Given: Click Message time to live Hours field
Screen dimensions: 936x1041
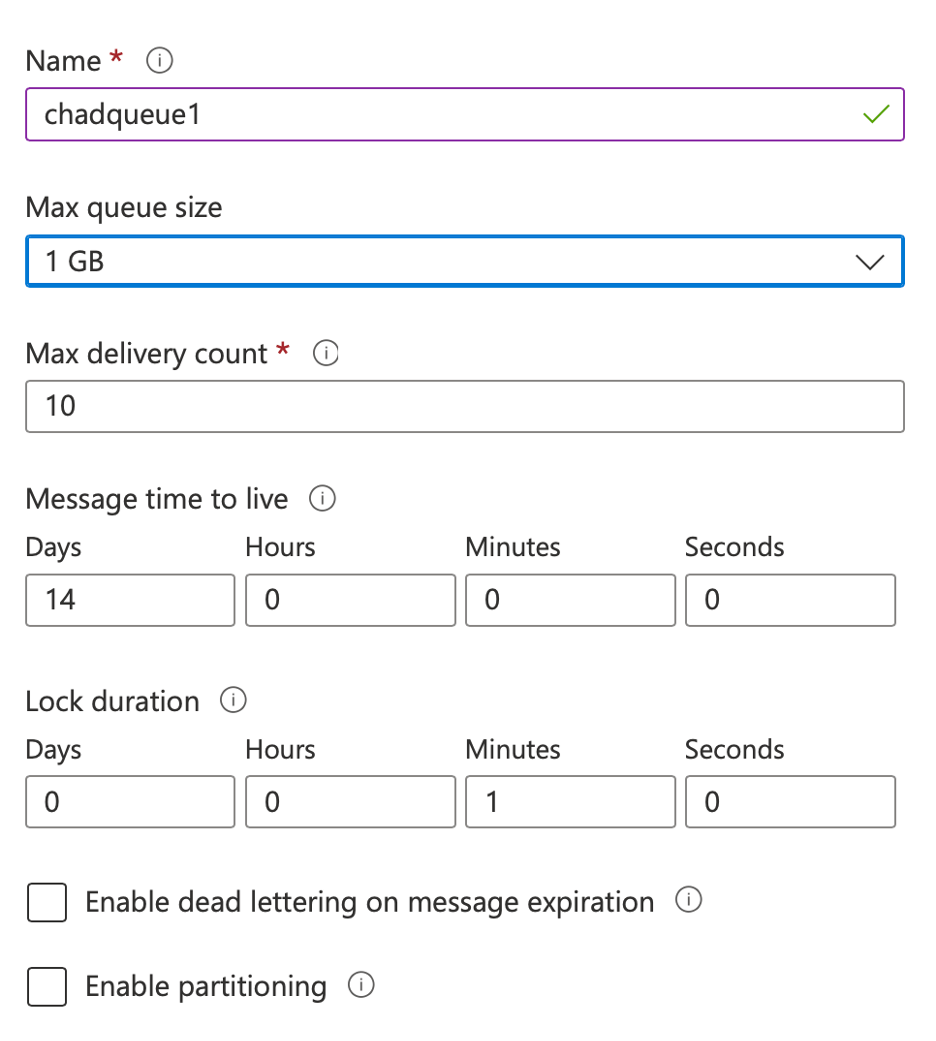Looking at the screenshot, I should tap(351, 600).
